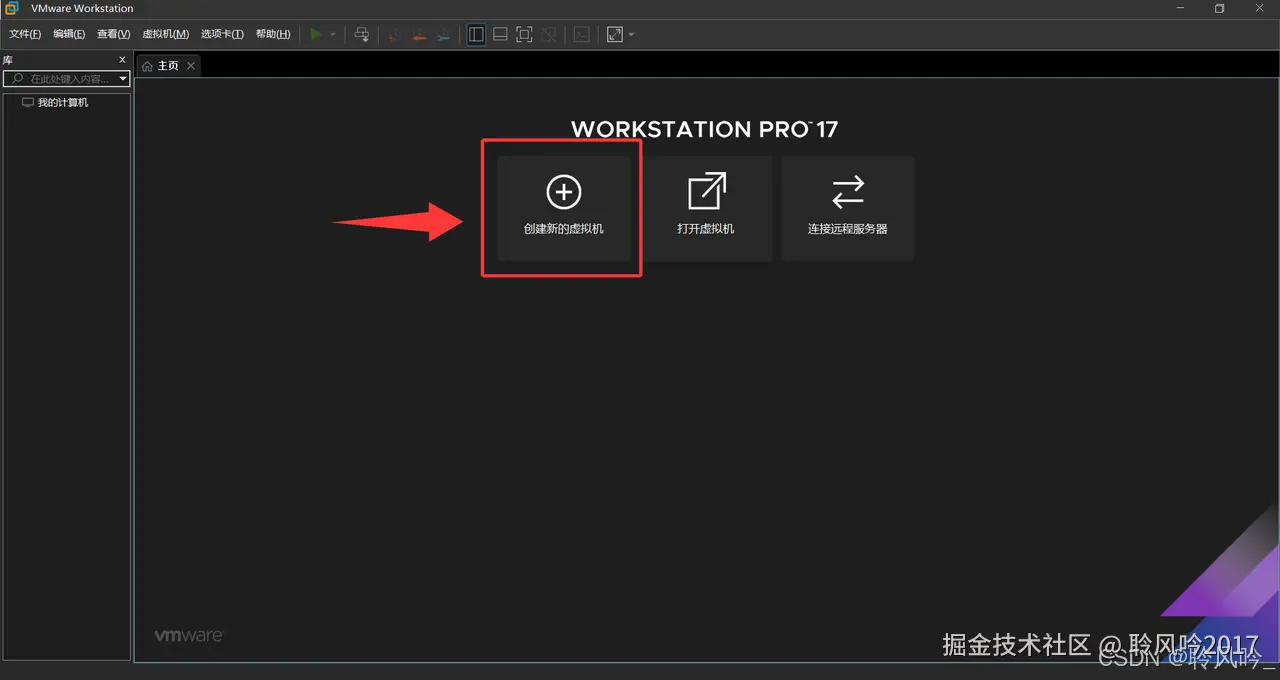Close the 主页 tab
The width and height of the screenshot is (1280, 680).
(191, 65)
